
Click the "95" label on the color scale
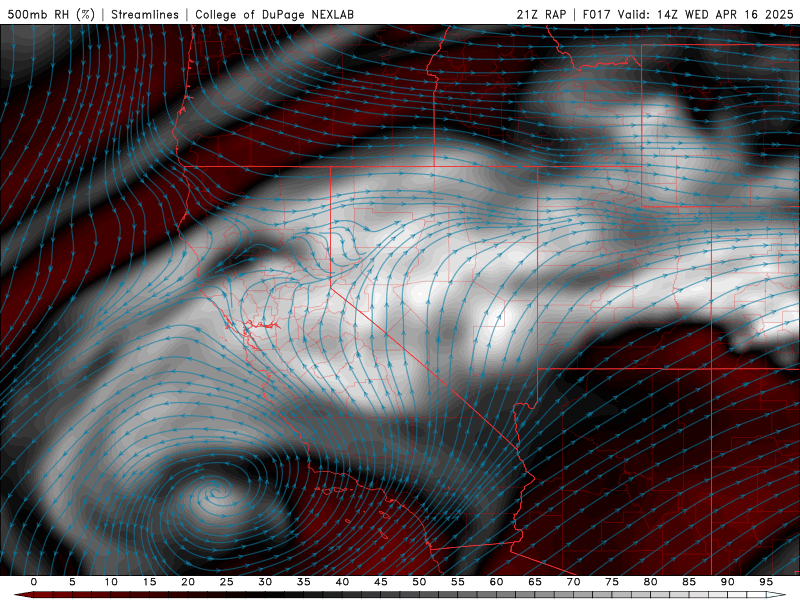pos(766,582)
